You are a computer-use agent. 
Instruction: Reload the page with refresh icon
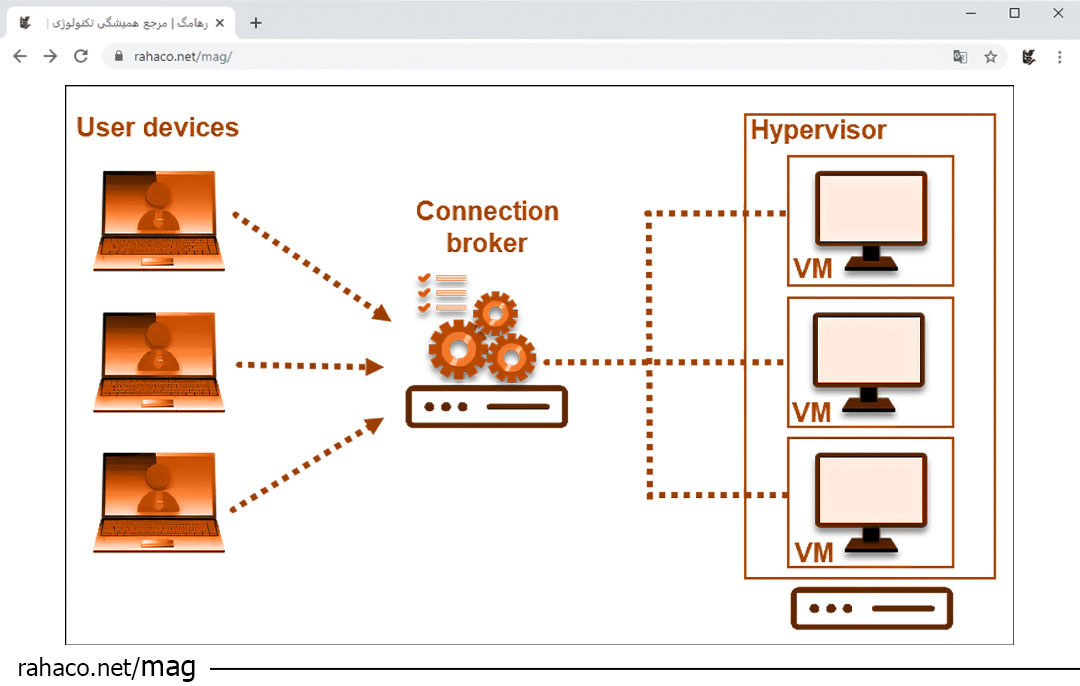click(x=81, y=57)
